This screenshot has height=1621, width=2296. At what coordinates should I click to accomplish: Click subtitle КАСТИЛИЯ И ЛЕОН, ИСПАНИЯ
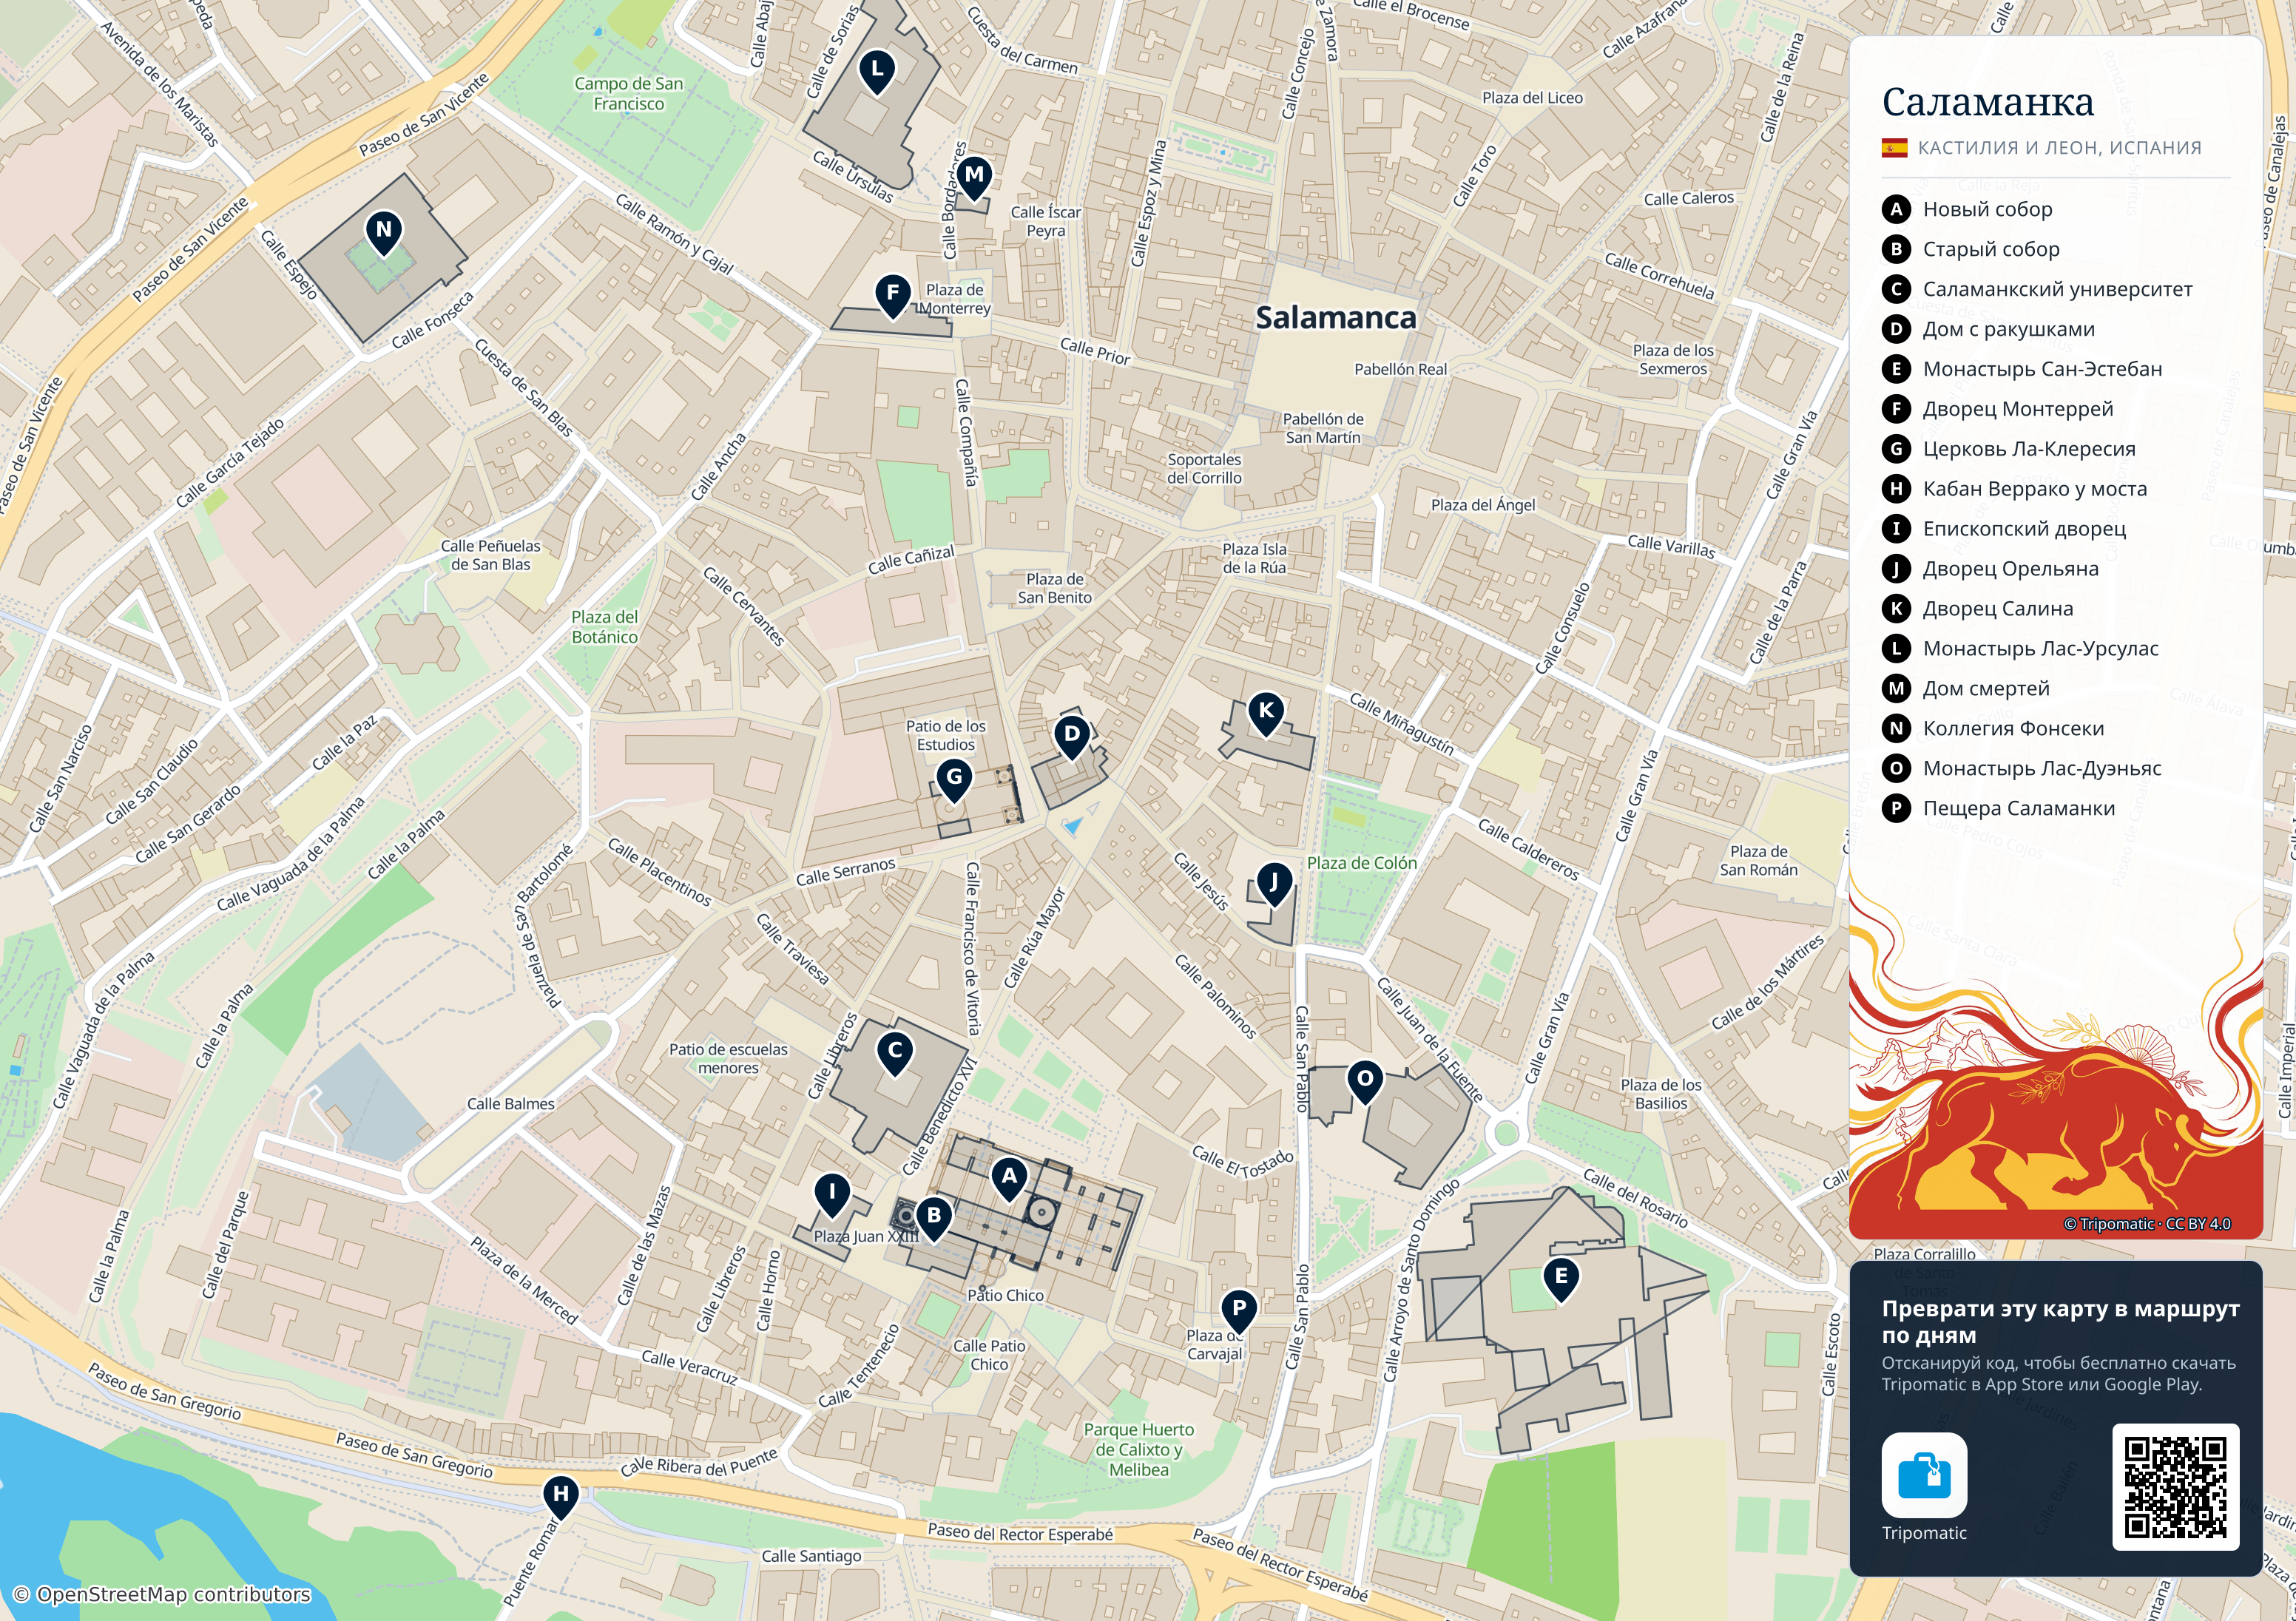pos(2059,148)
